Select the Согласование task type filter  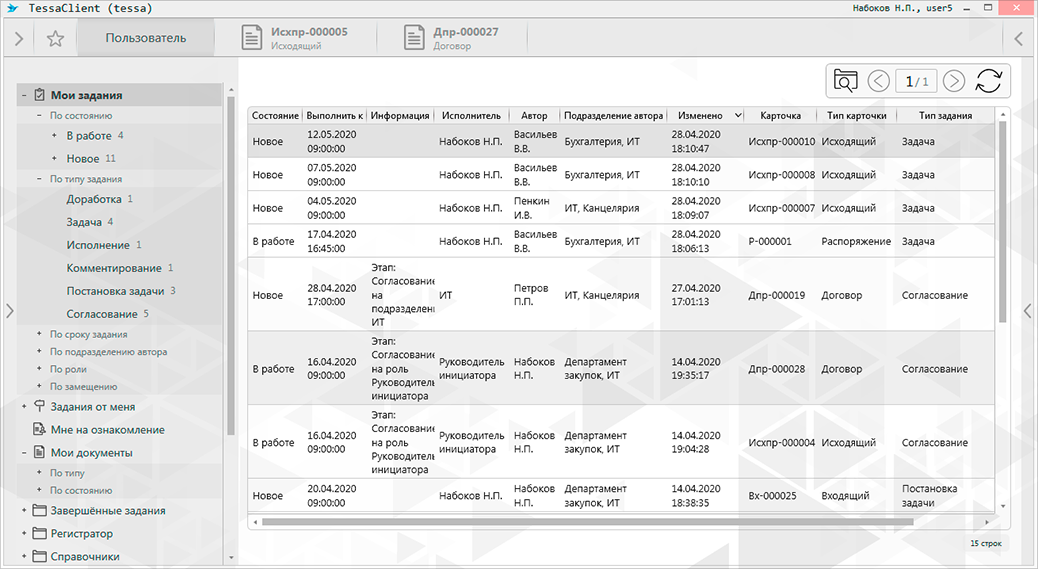102,314
